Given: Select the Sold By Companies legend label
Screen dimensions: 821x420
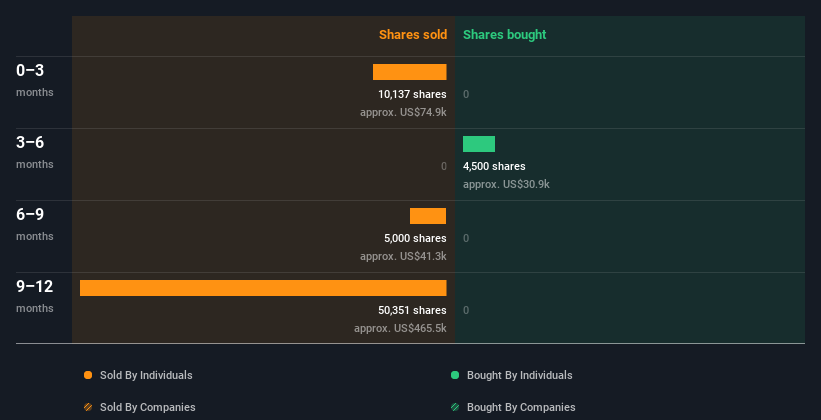Looking at the screenshot, I should [x=148, y=407].
